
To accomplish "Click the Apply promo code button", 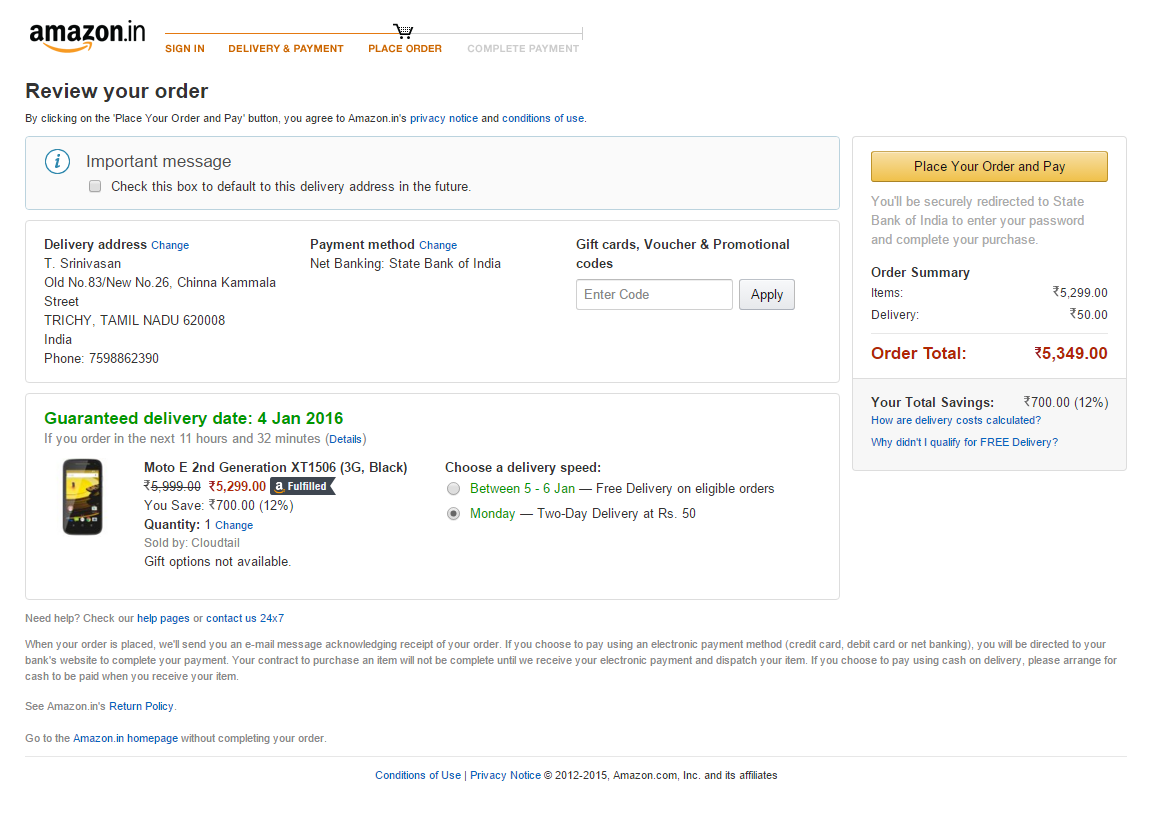I will coord(767,294).
